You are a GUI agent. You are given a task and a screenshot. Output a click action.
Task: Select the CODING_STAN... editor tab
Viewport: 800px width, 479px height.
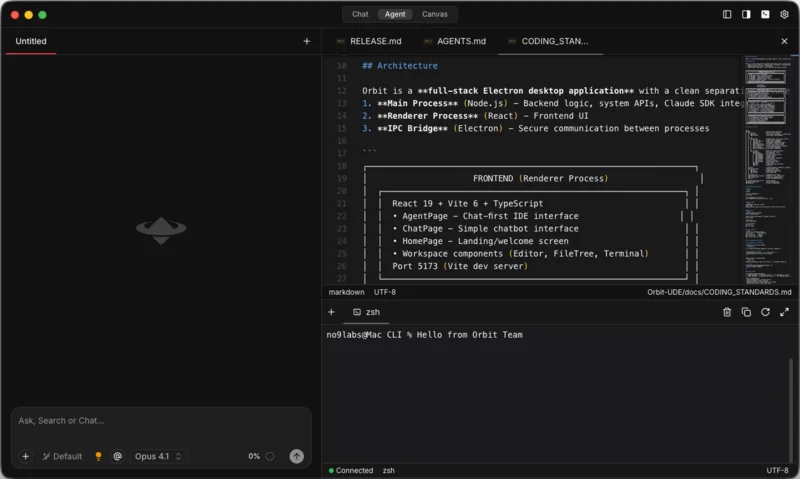549,41
